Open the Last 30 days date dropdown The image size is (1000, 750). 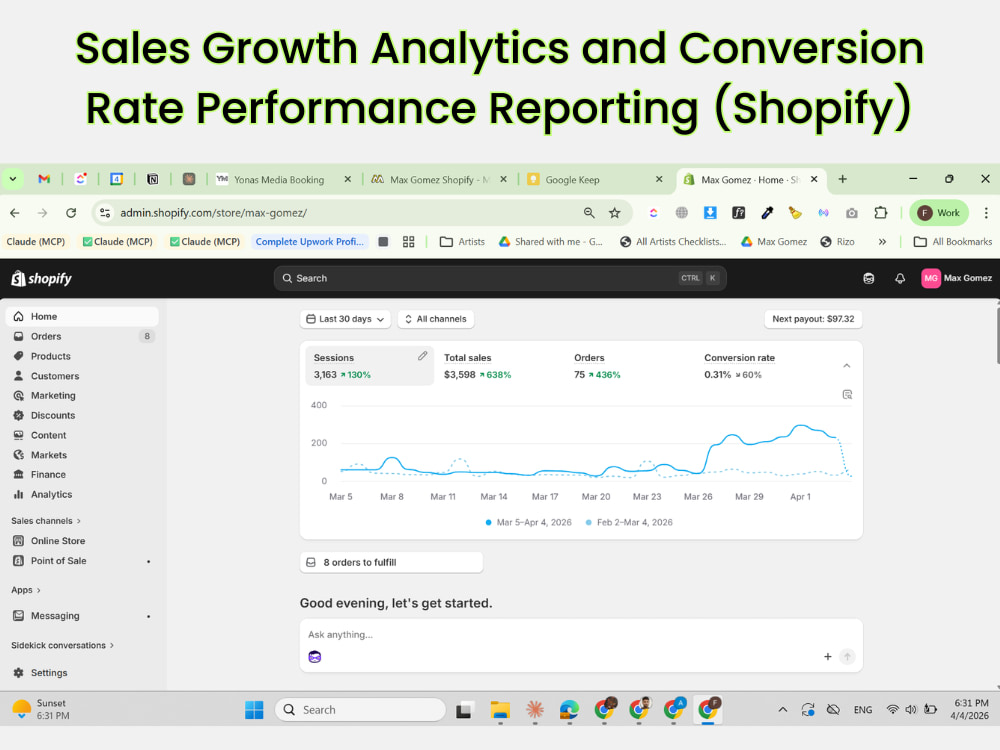pos(345,319)
